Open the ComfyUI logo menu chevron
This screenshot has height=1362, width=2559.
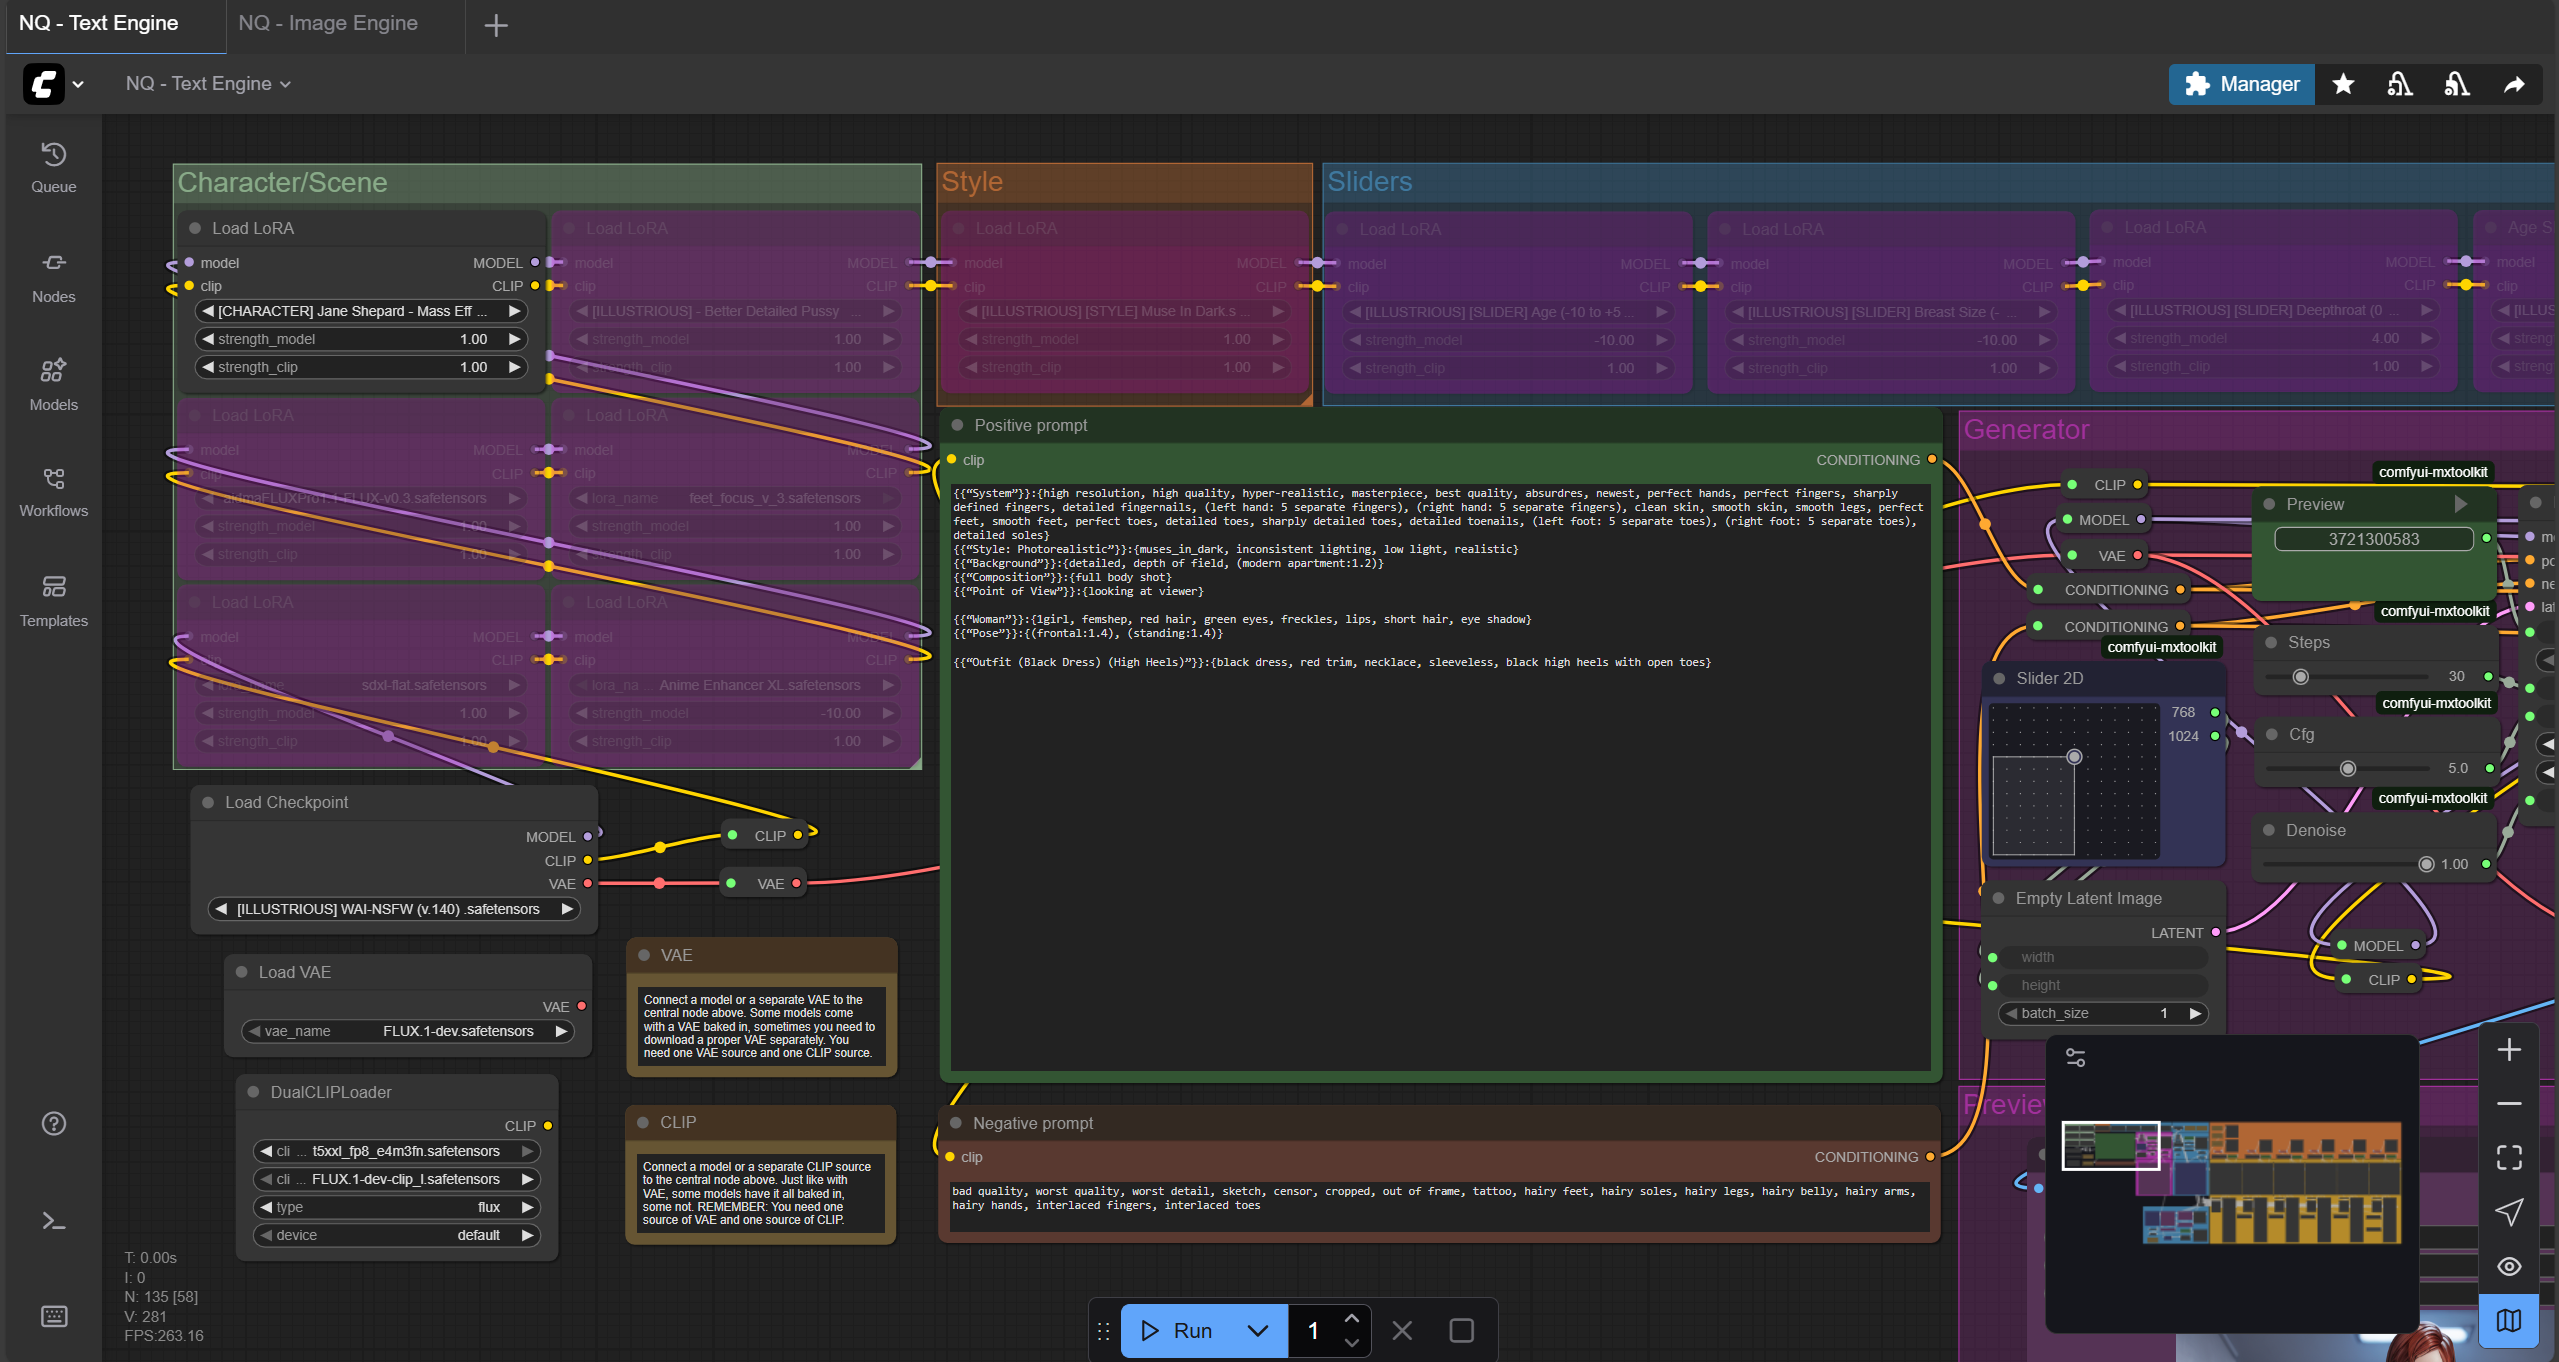tap(78, 84)
